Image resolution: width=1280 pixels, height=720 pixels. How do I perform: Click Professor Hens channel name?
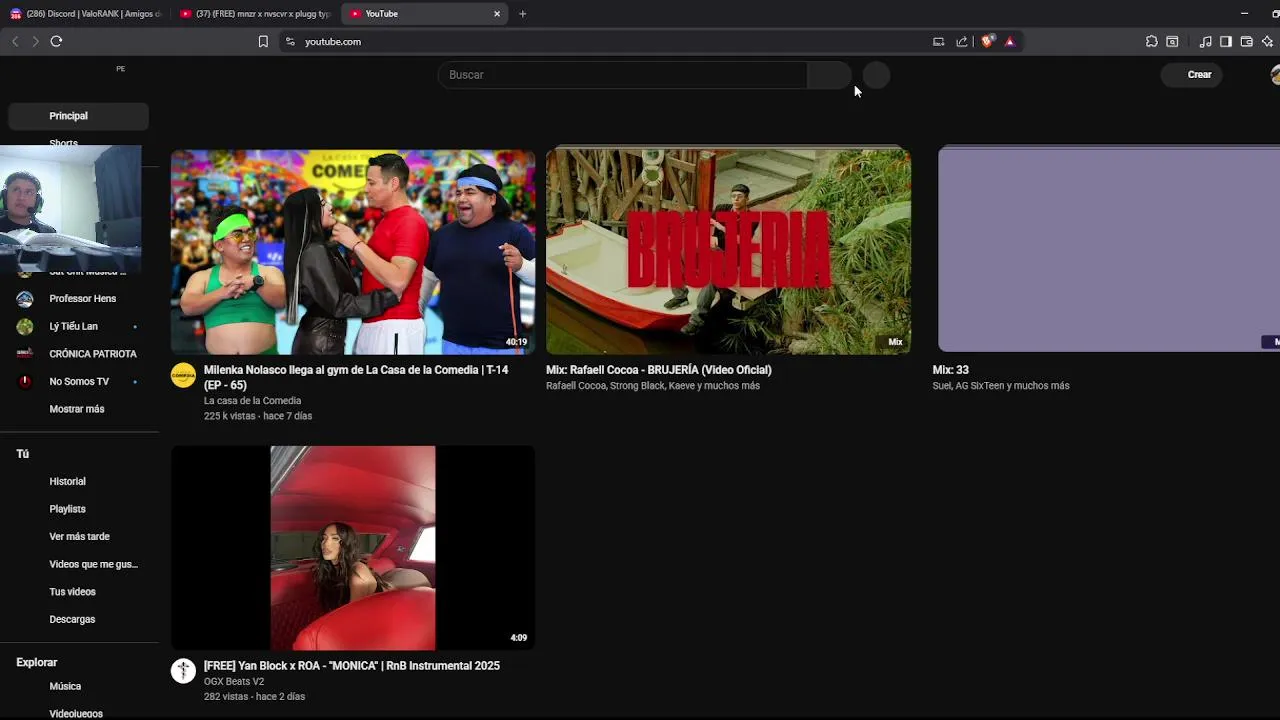tap(83, 299)
